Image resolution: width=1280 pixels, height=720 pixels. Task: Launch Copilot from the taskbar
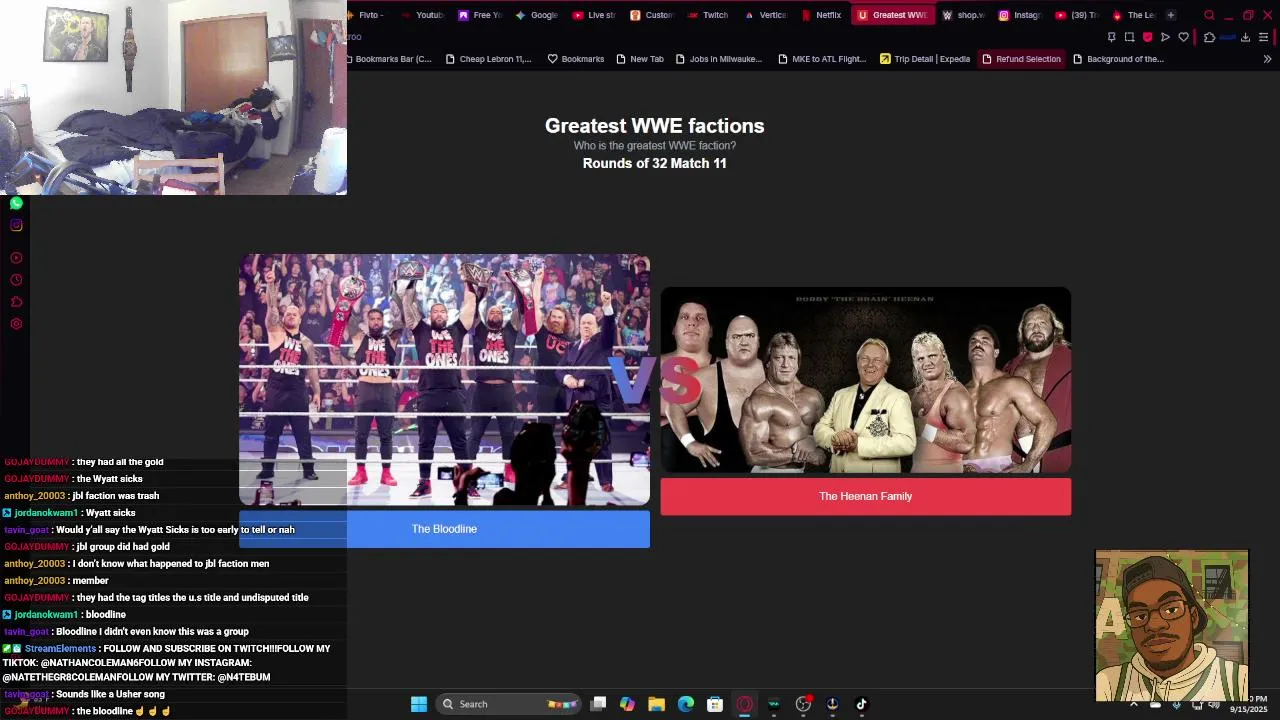627,704
